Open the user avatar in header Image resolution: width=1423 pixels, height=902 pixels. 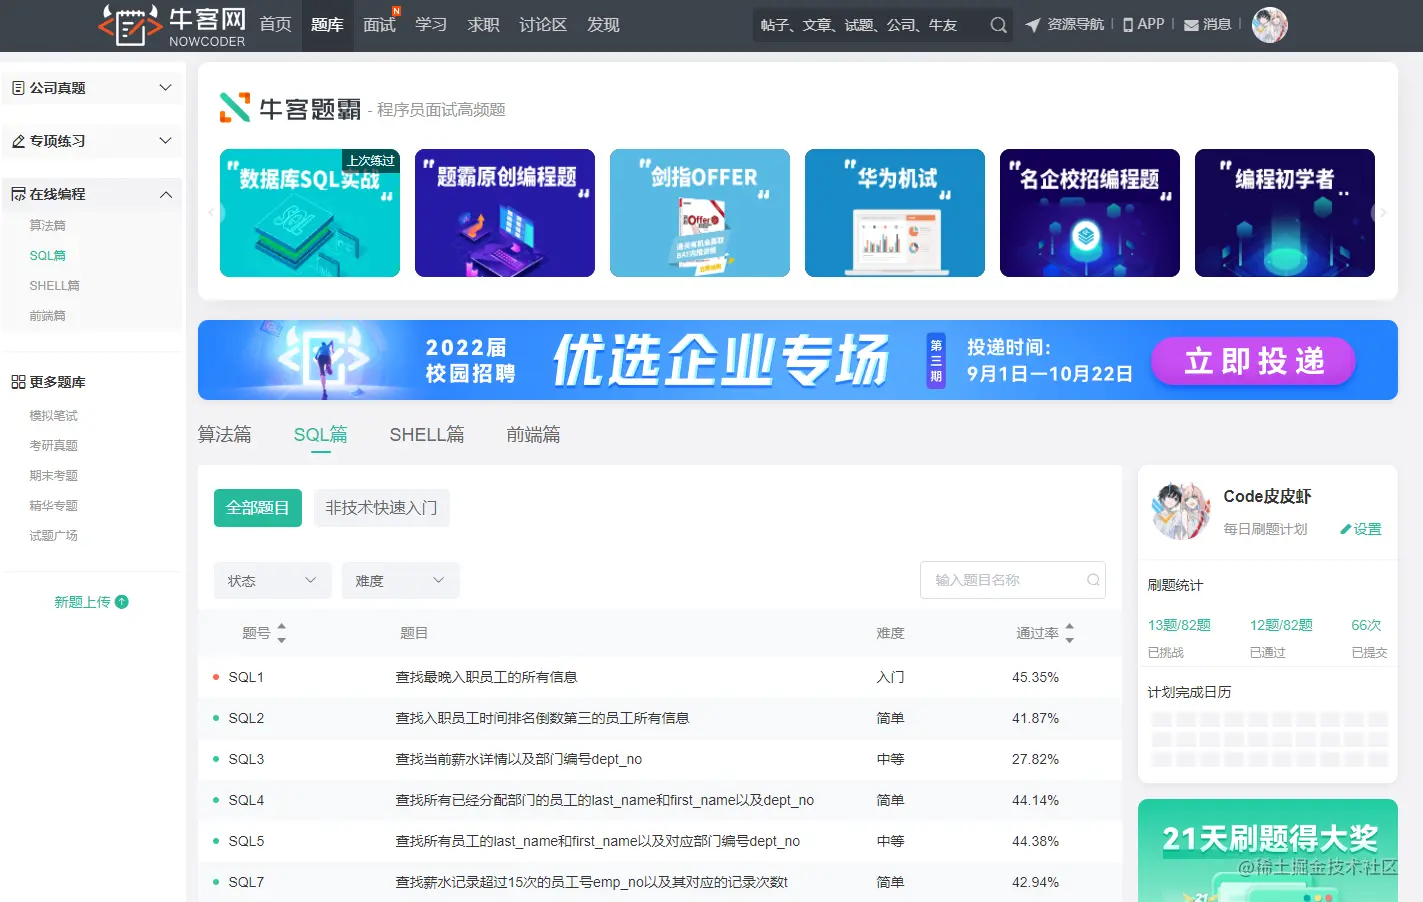1269,25
